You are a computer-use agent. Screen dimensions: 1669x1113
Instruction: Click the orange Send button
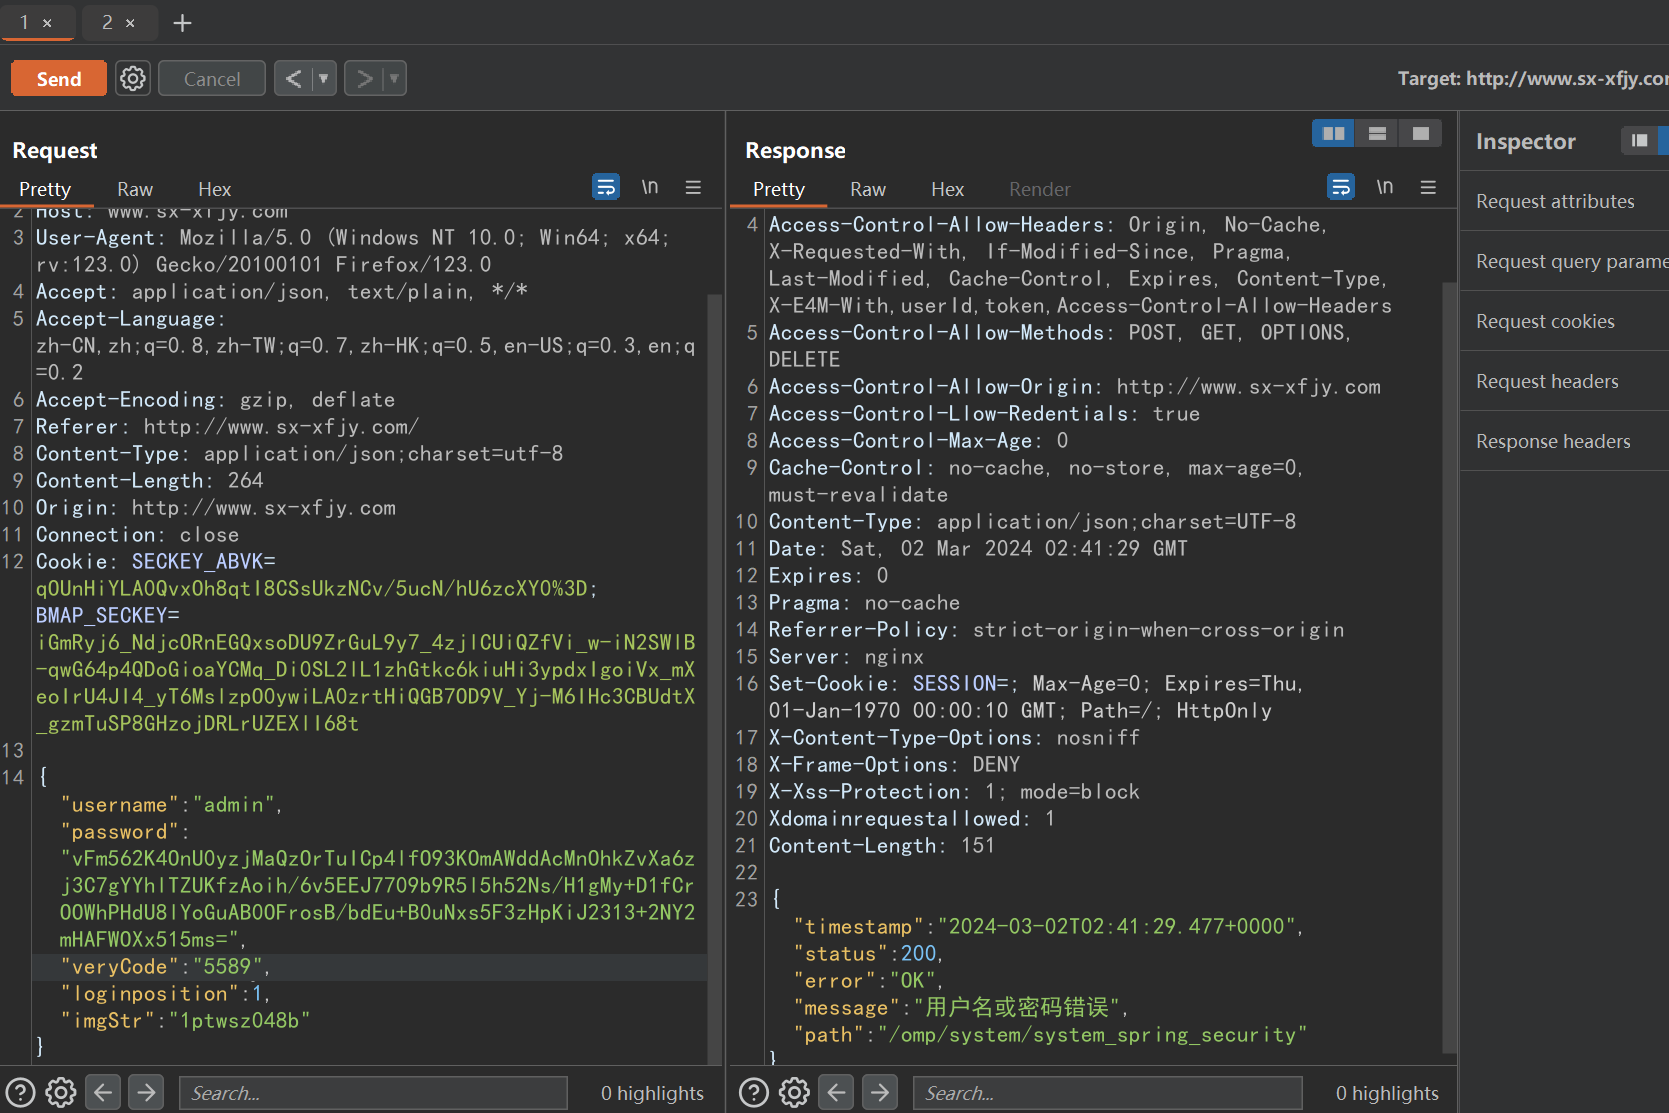pyautogui.click(x=59, y=79)
